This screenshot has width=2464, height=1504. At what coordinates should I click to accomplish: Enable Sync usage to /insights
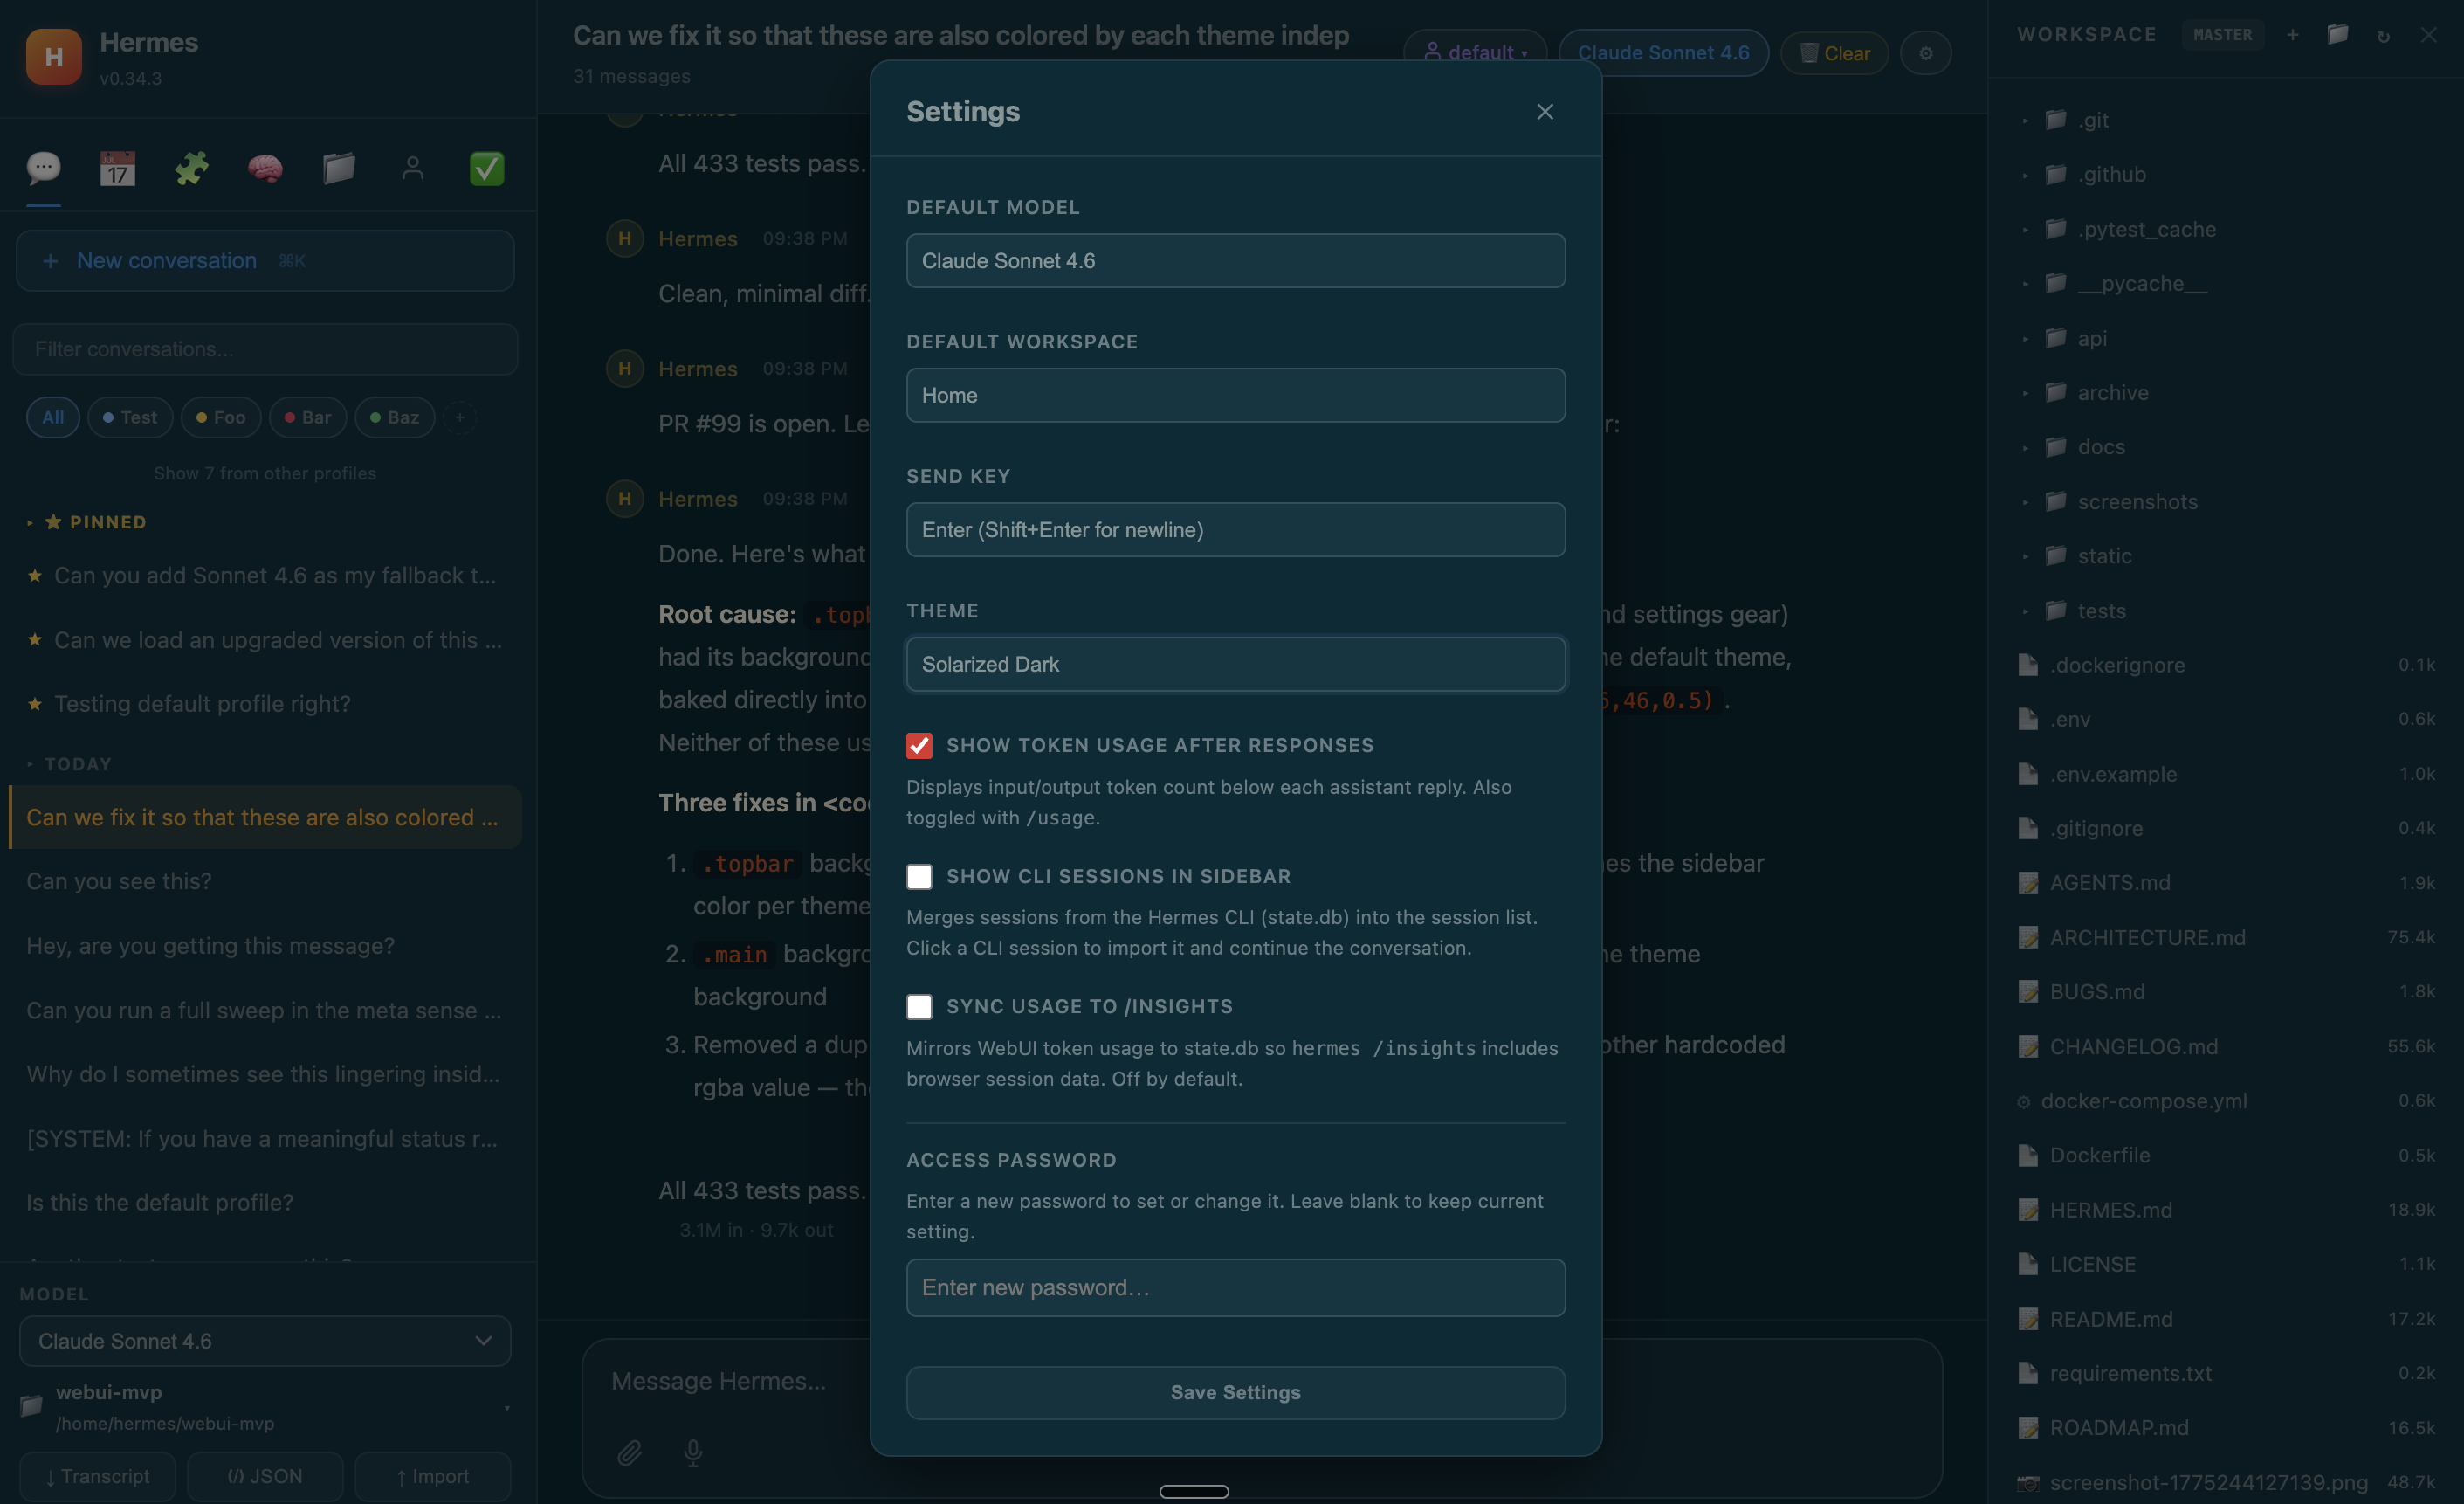point(920,1006)
